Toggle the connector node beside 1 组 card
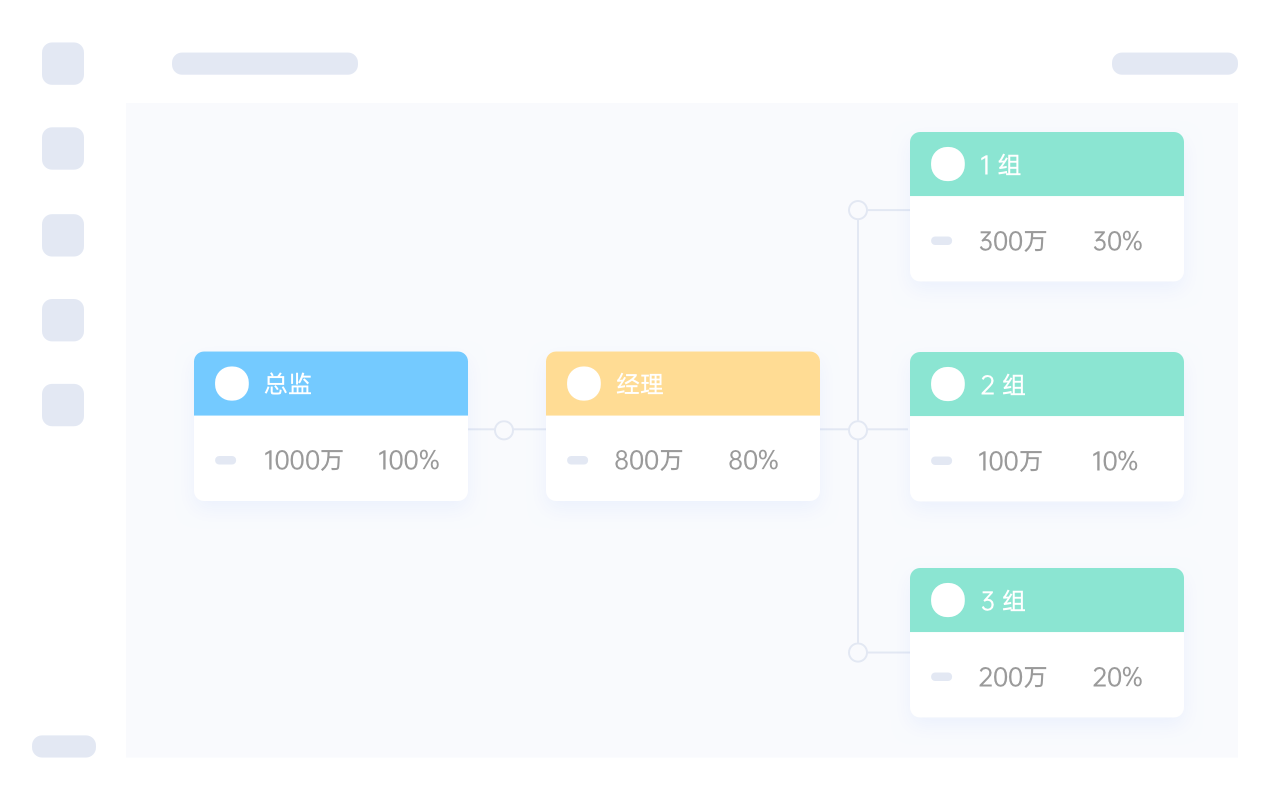Image resolution: width=1280 pixels, height=800 pixels. pyautogui.click(x=858, y=210)
